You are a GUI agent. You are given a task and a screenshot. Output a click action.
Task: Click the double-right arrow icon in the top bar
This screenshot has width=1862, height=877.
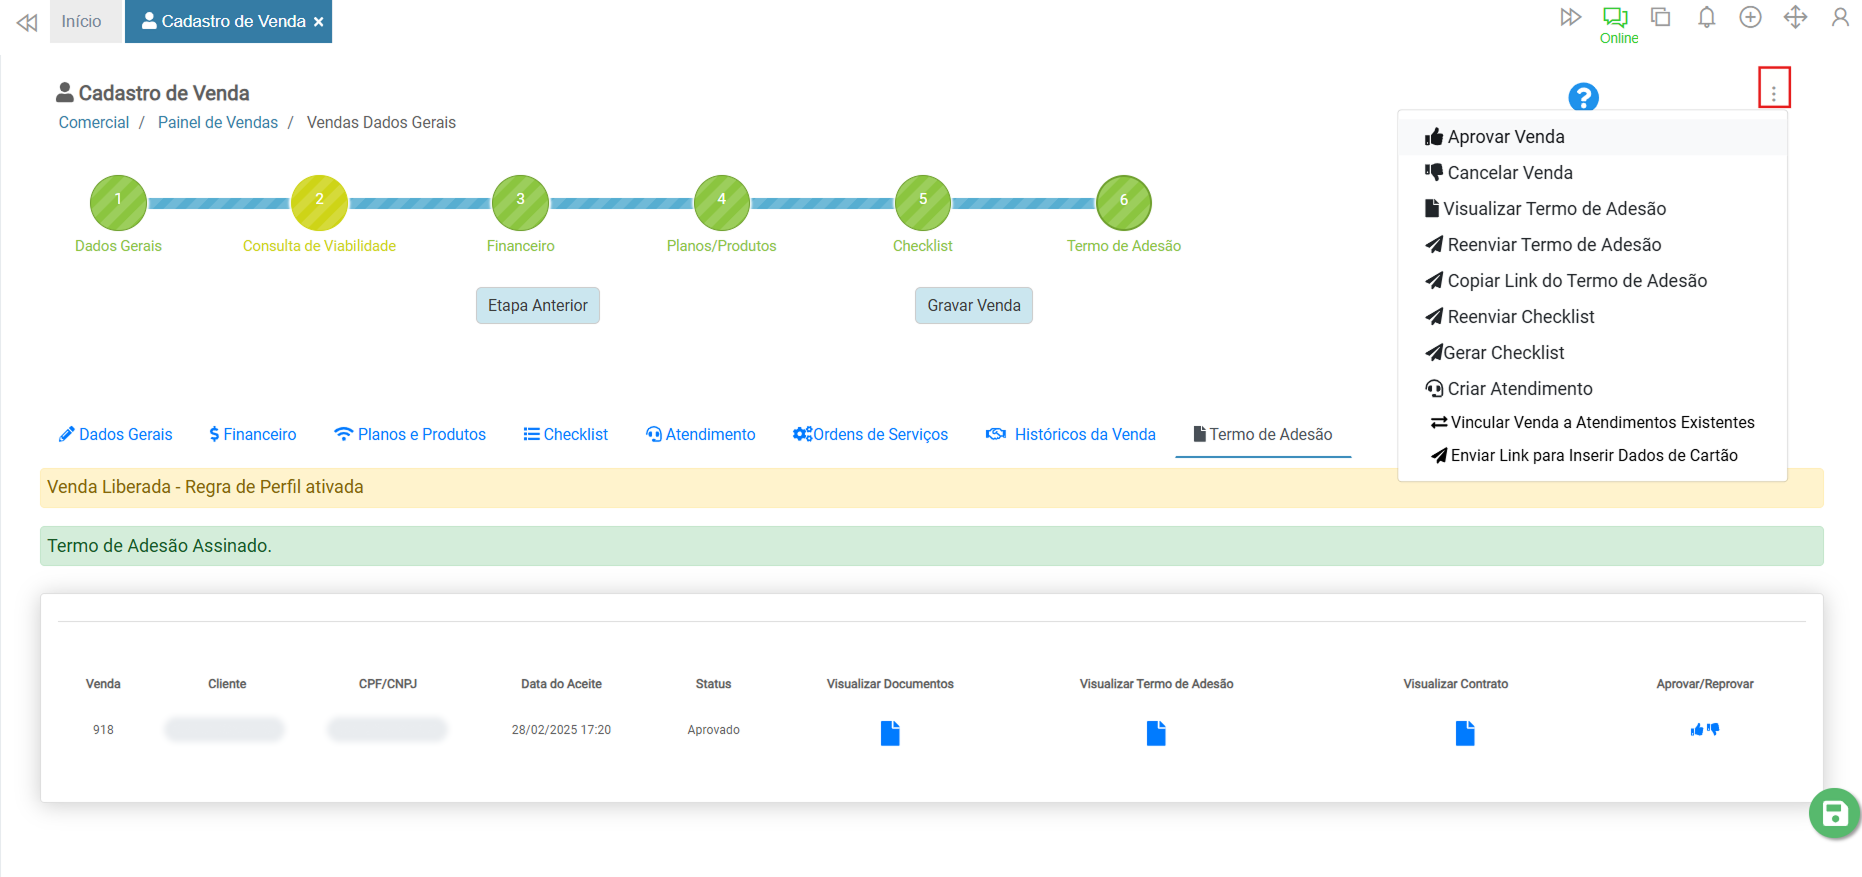1570,17
